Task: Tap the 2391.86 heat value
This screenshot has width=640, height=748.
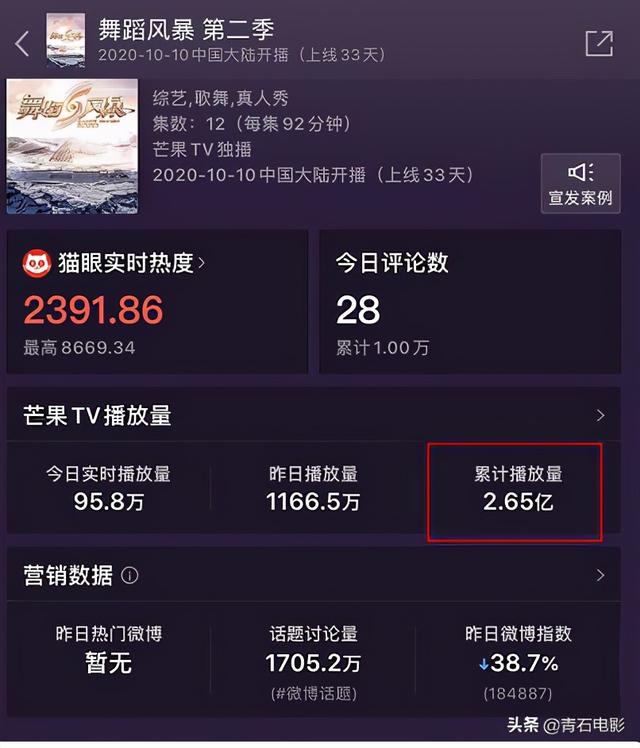Action: click(93, 310)
